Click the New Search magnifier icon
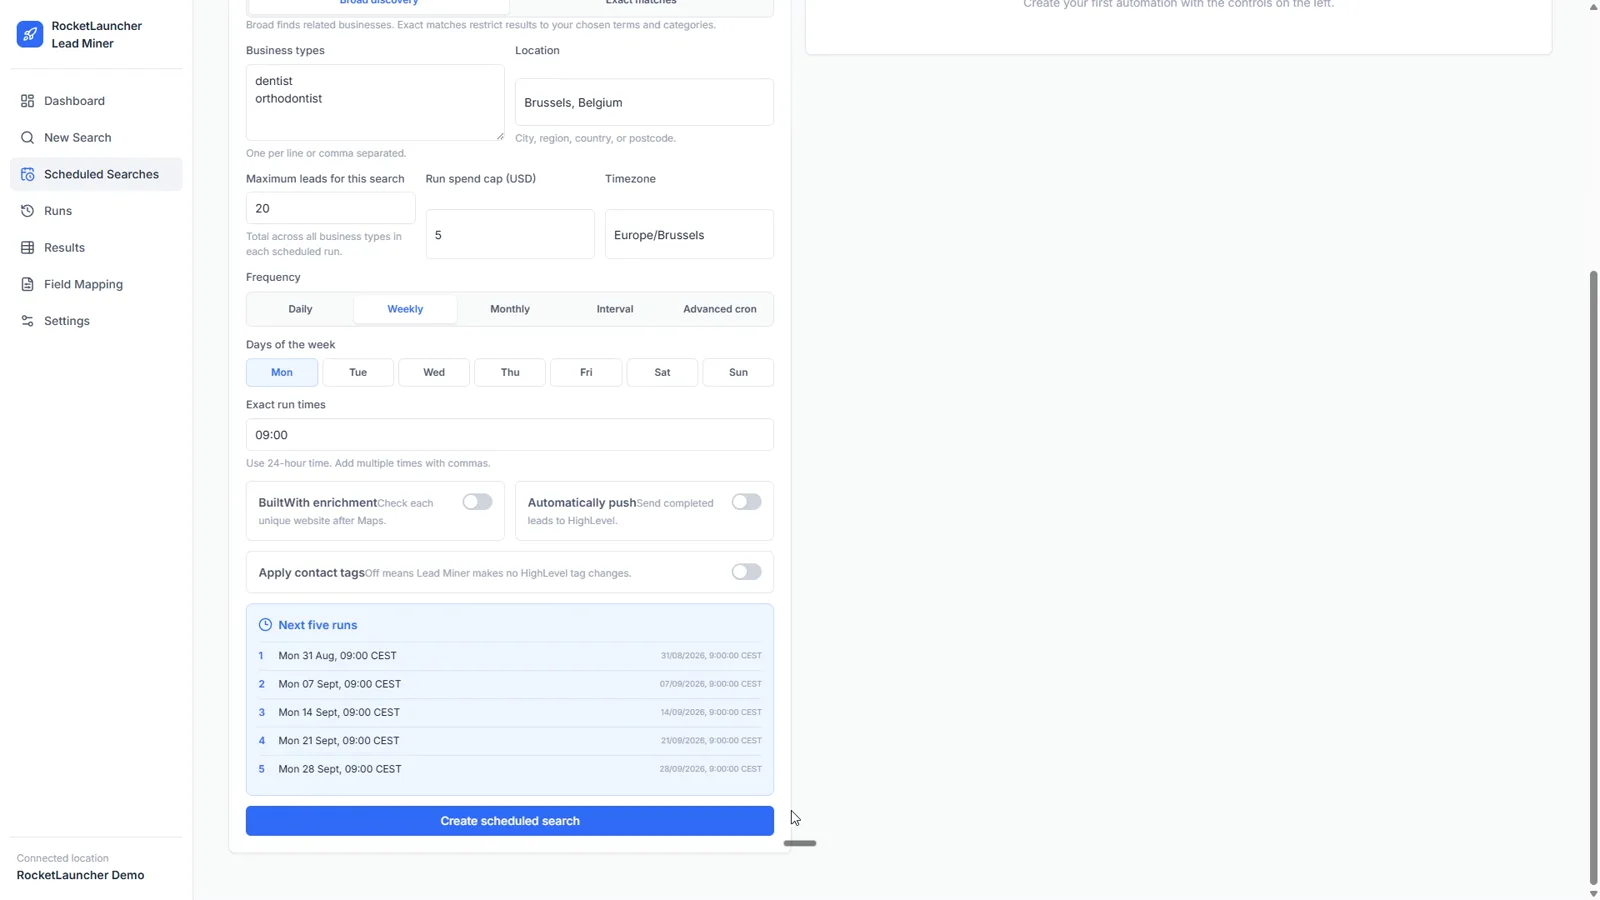1600x900 pixels. [27, 138]
